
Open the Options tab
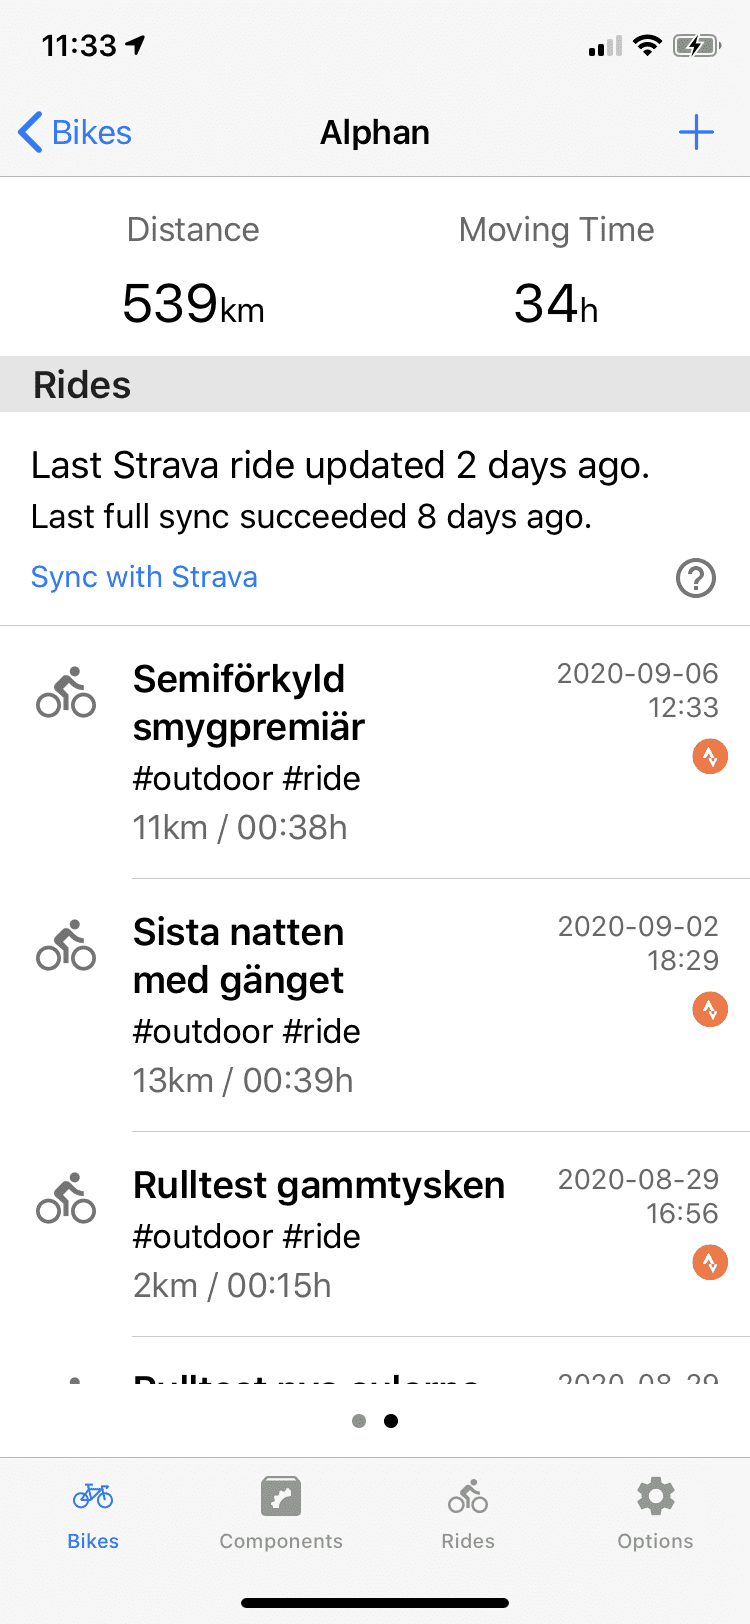(x=655, y=1512)
